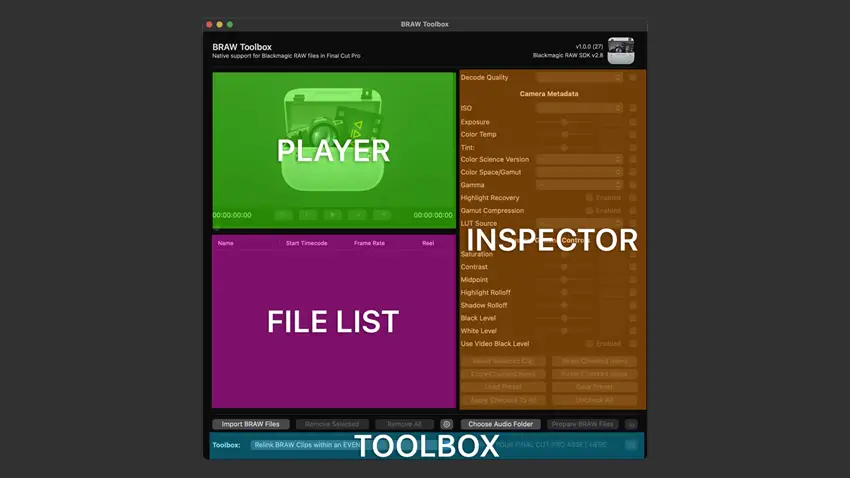Screen dimensions: 850x478
Task: Click the Remove All button
Action: click(x=404, y=424)
